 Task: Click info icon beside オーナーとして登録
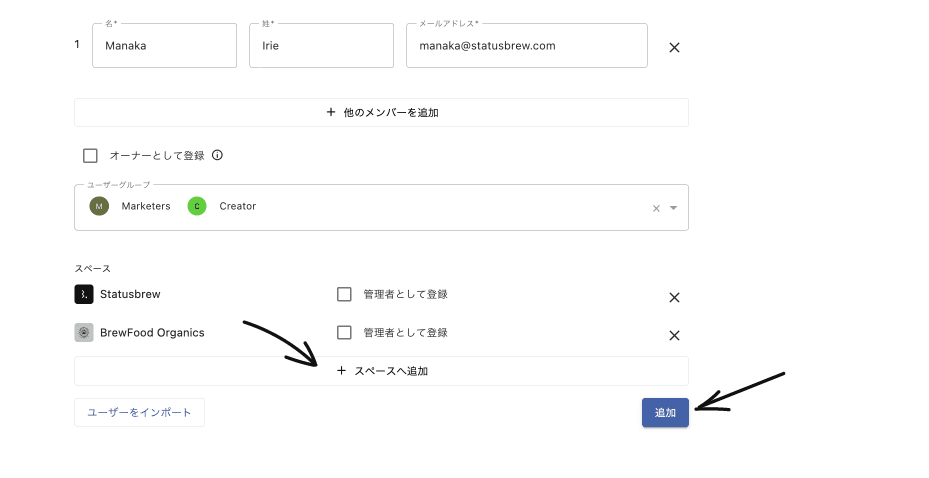(217, 155)
